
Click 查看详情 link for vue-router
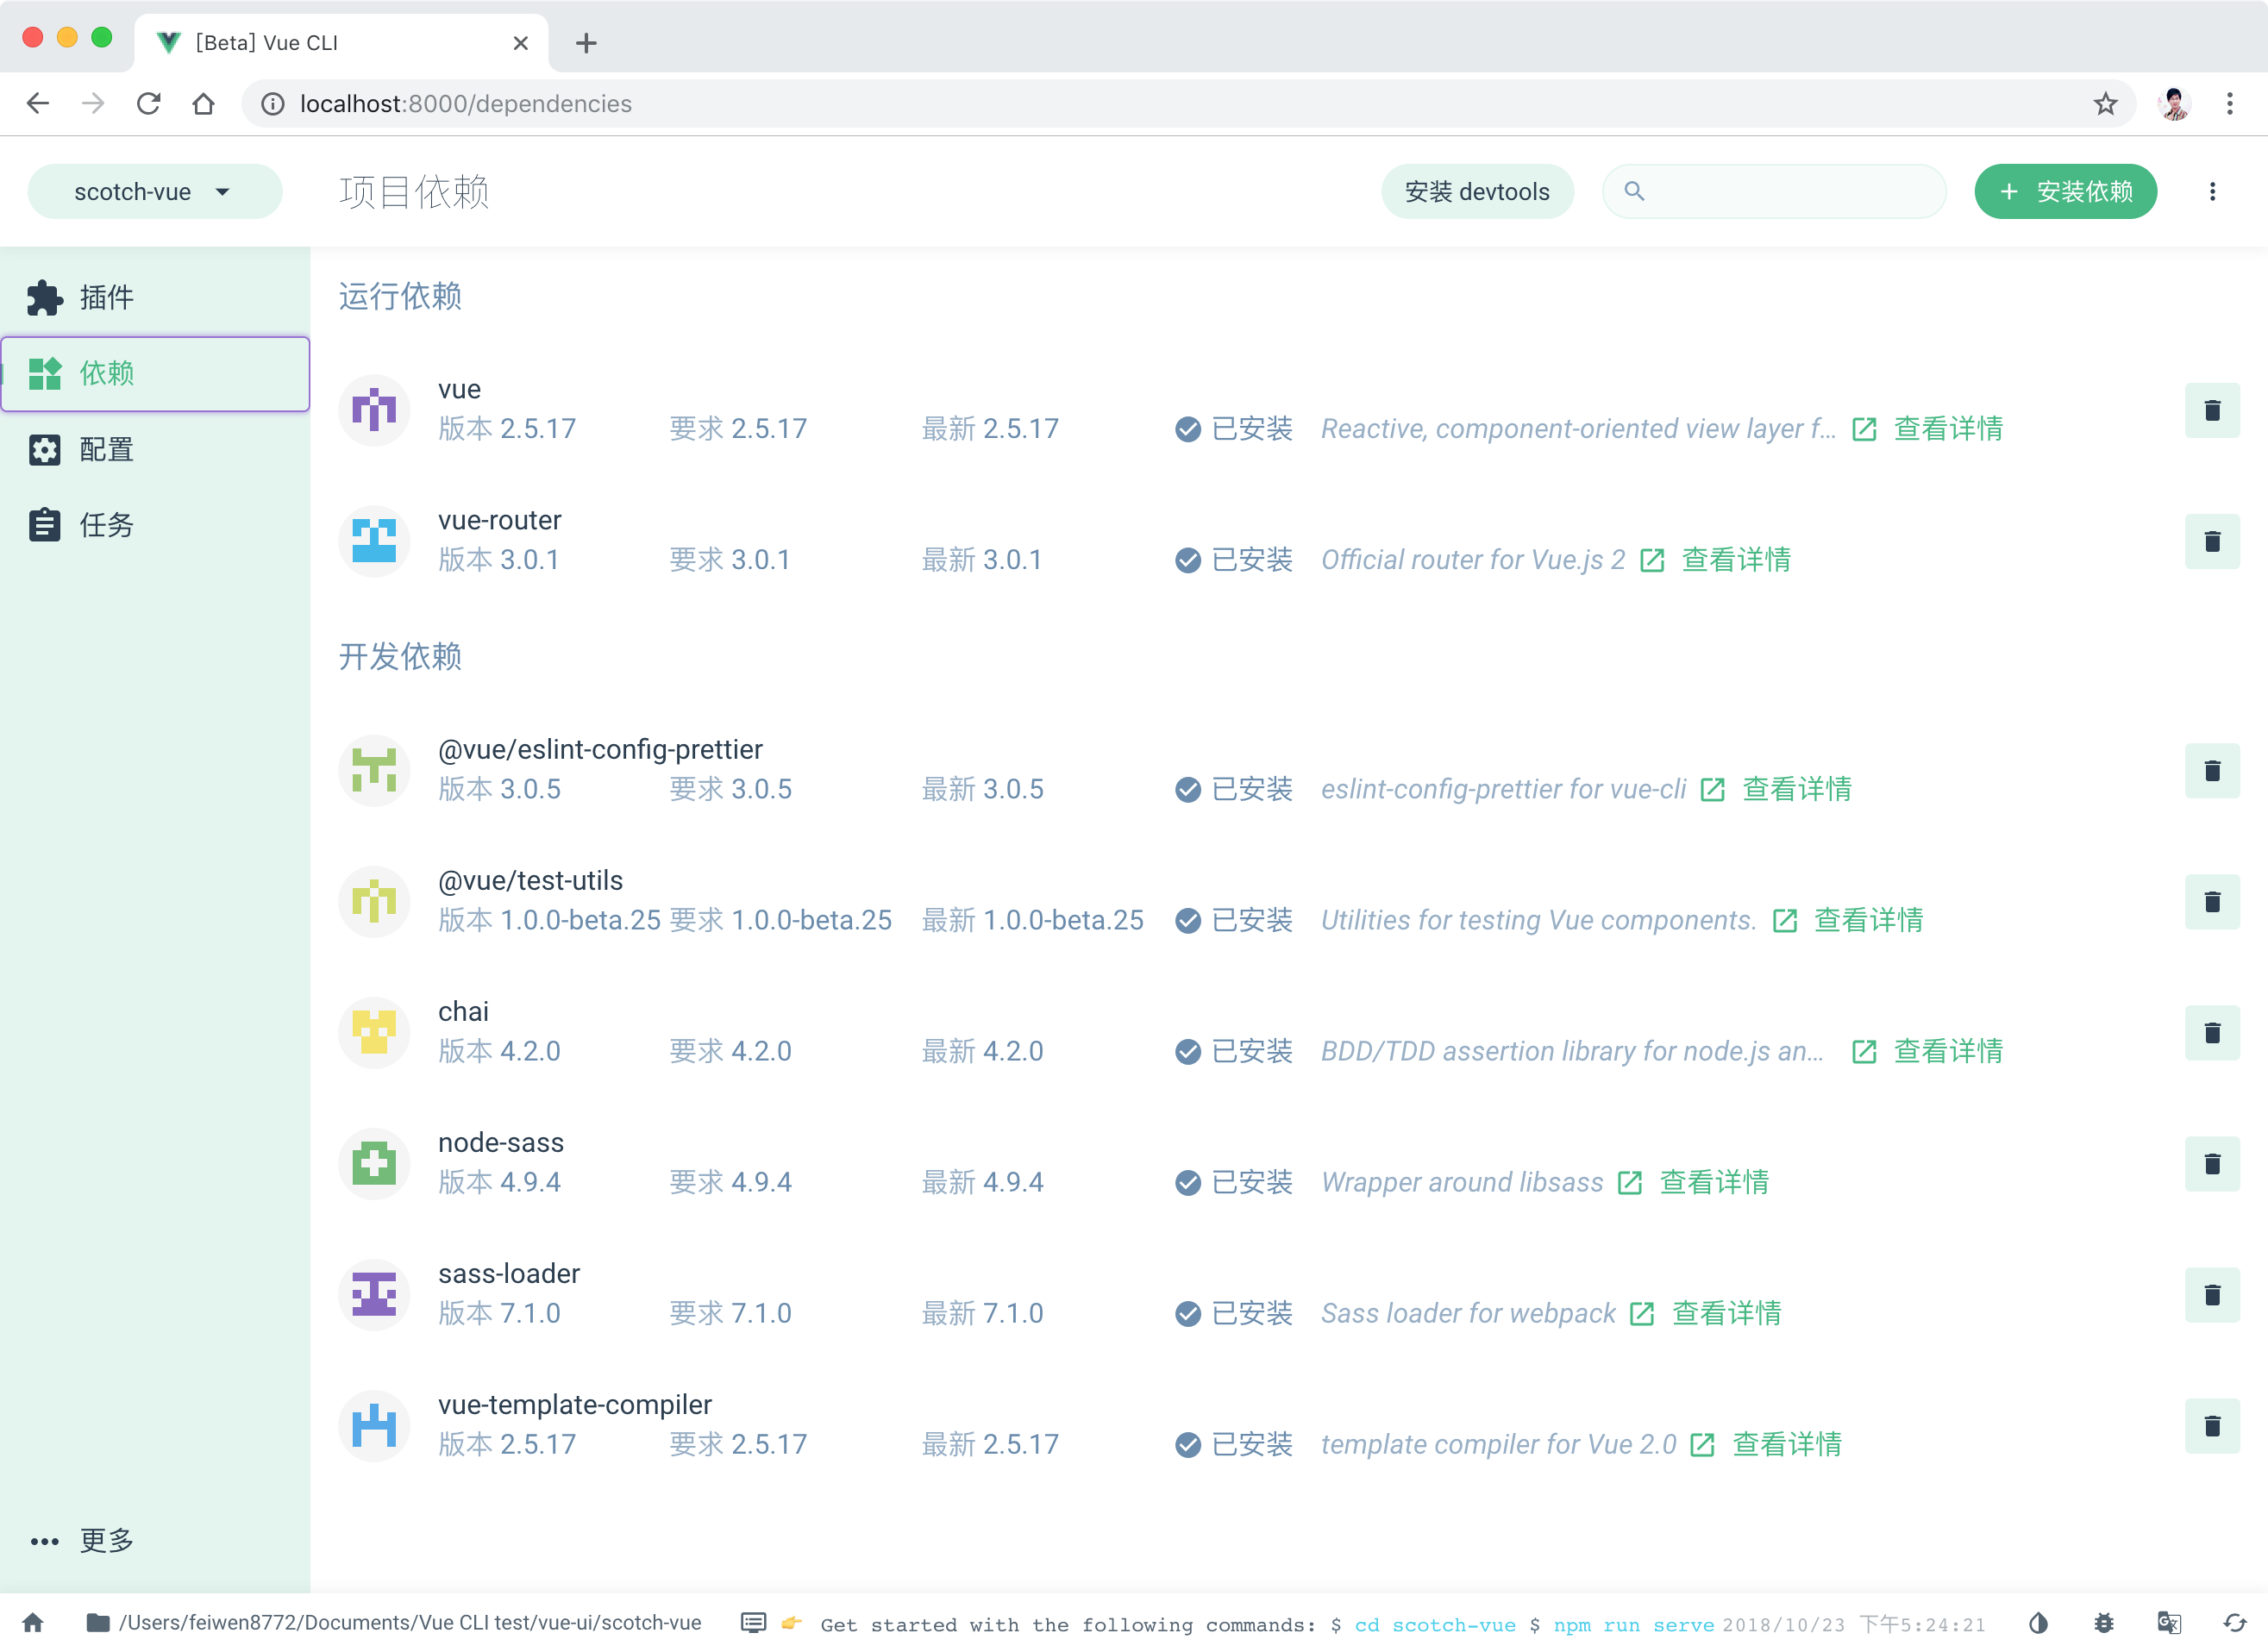(1736, 560)
